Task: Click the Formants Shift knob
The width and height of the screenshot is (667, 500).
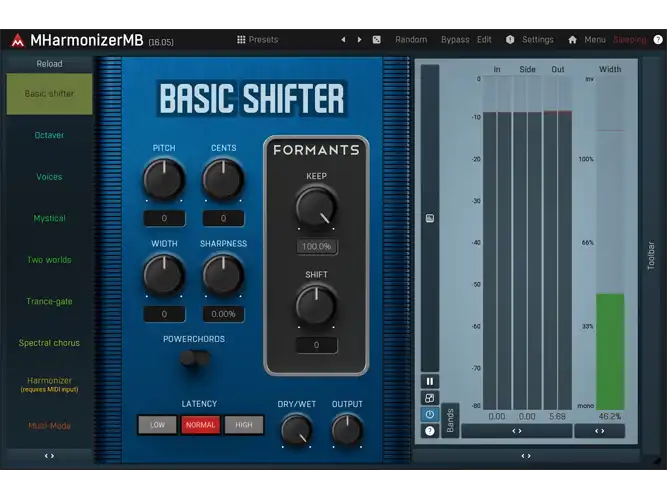Action: coord(316,306)
